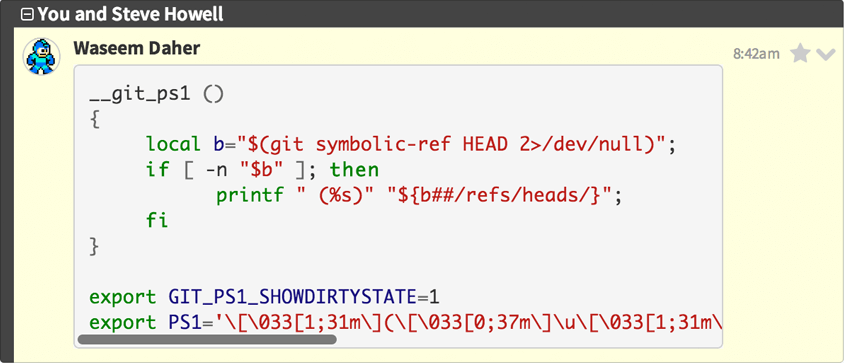Click the if [ -n "$b" ] line
The width and height of the screenshot is (844, 363).
[x=263, y=170]
